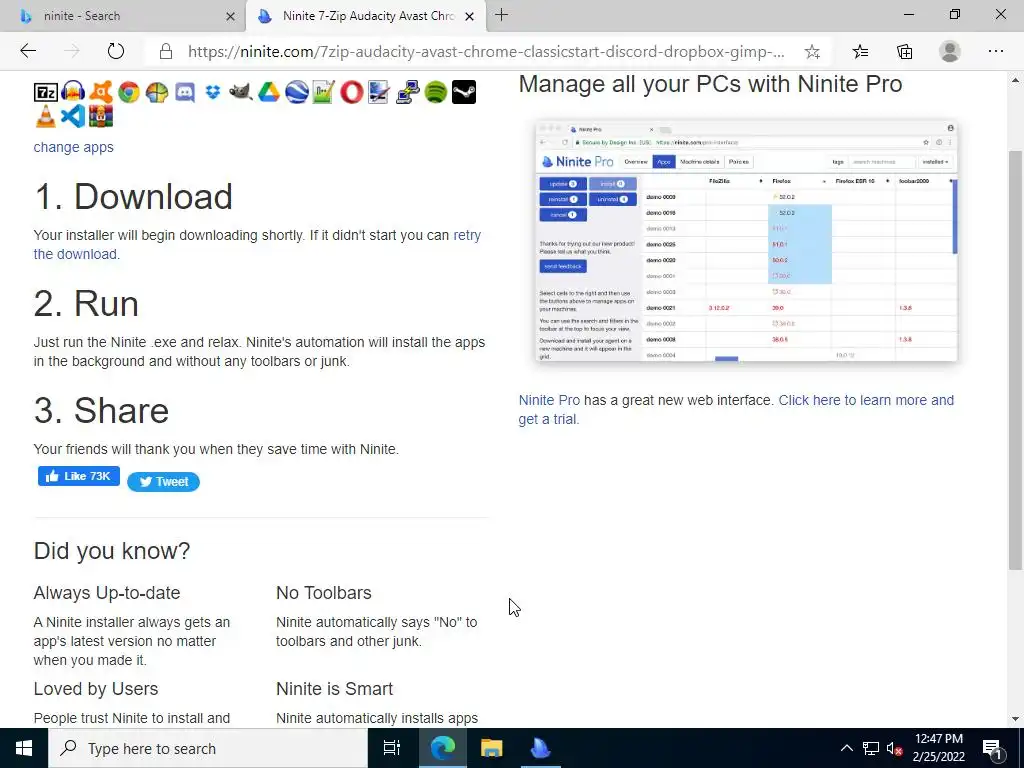The width and height of the screenshot is (1024, 768).
Task: Click the GIMP mascot icon
Action: pyautogui.click(x=241, y=92)
